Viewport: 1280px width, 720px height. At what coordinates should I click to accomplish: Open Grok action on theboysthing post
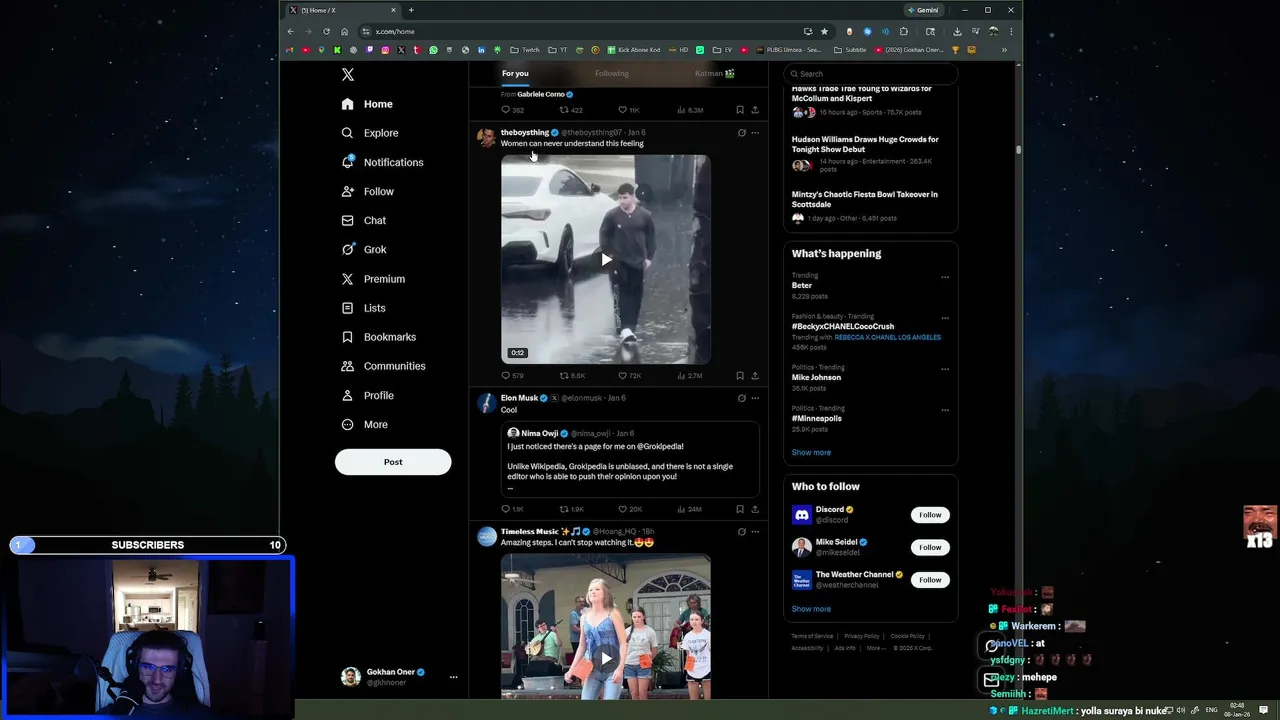click(x=741, y=132)
